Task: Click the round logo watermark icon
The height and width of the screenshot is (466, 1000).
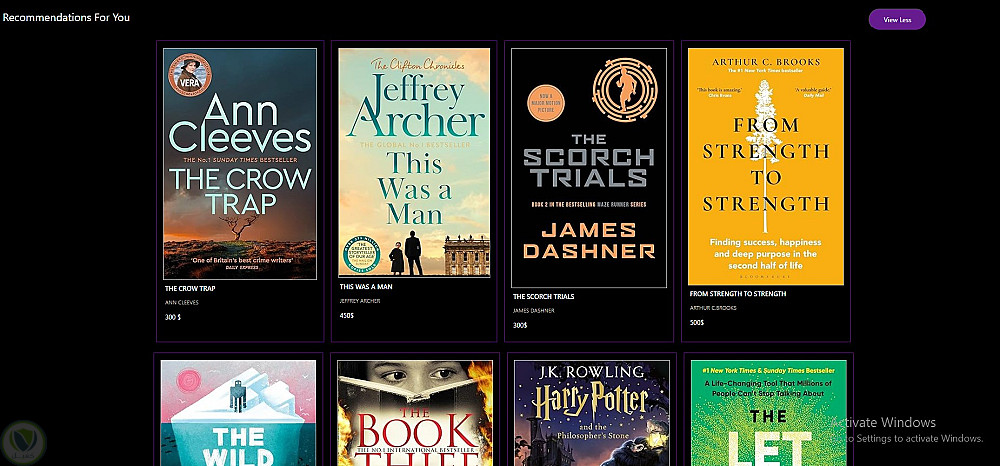Action: pos(23,441)
